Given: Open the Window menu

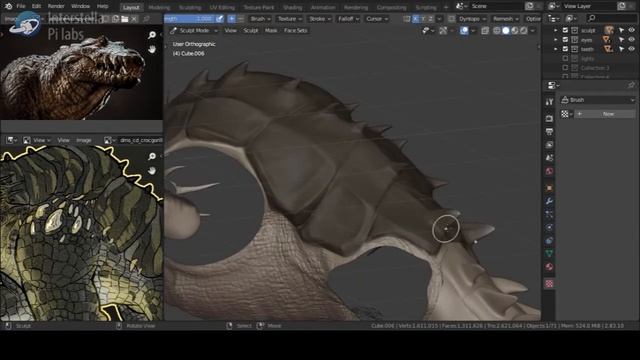Looking at the screenshot, I should click(80, 7).
